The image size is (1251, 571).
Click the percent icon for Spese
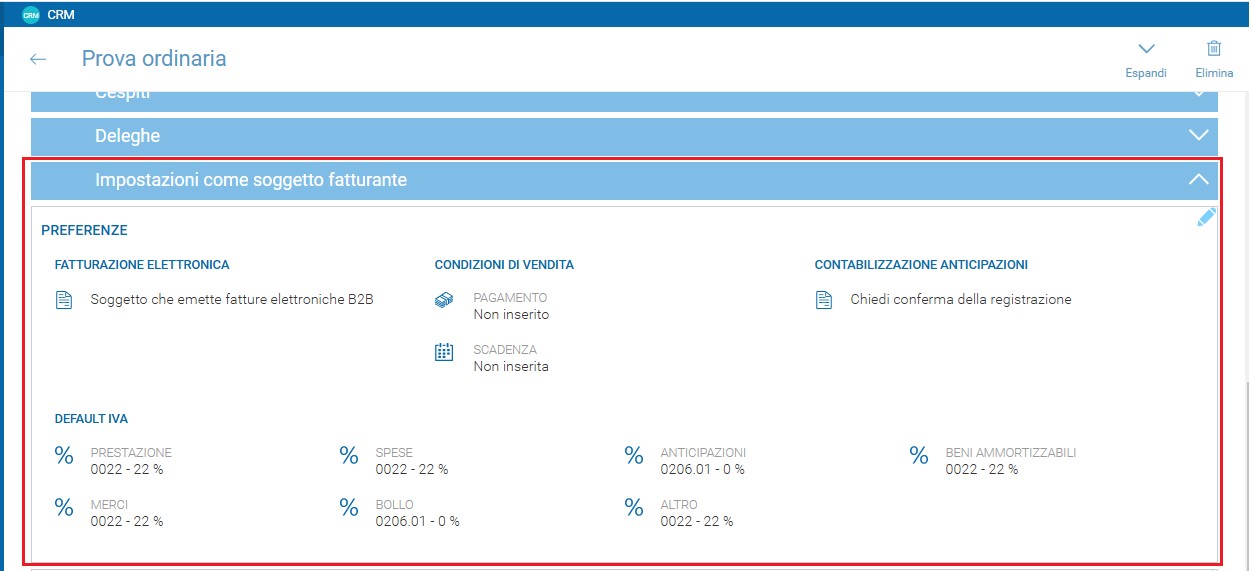[349, 456]
